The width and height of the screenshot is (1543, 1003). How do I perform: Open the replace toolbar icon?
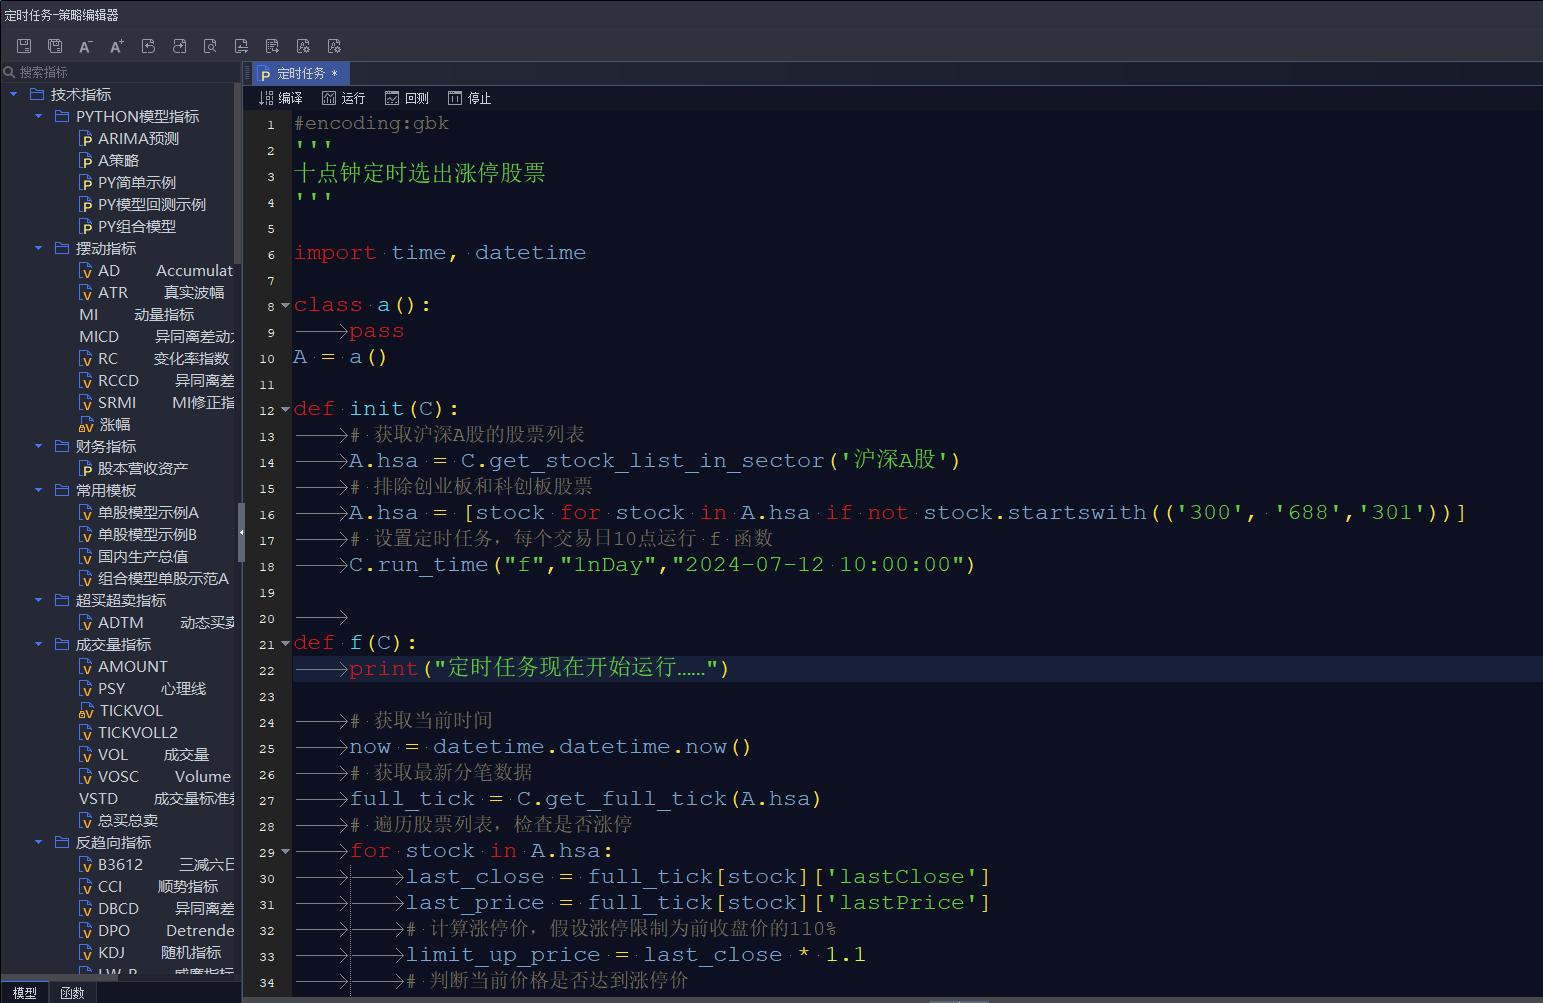pyautogui.click(x=241, y=46)
